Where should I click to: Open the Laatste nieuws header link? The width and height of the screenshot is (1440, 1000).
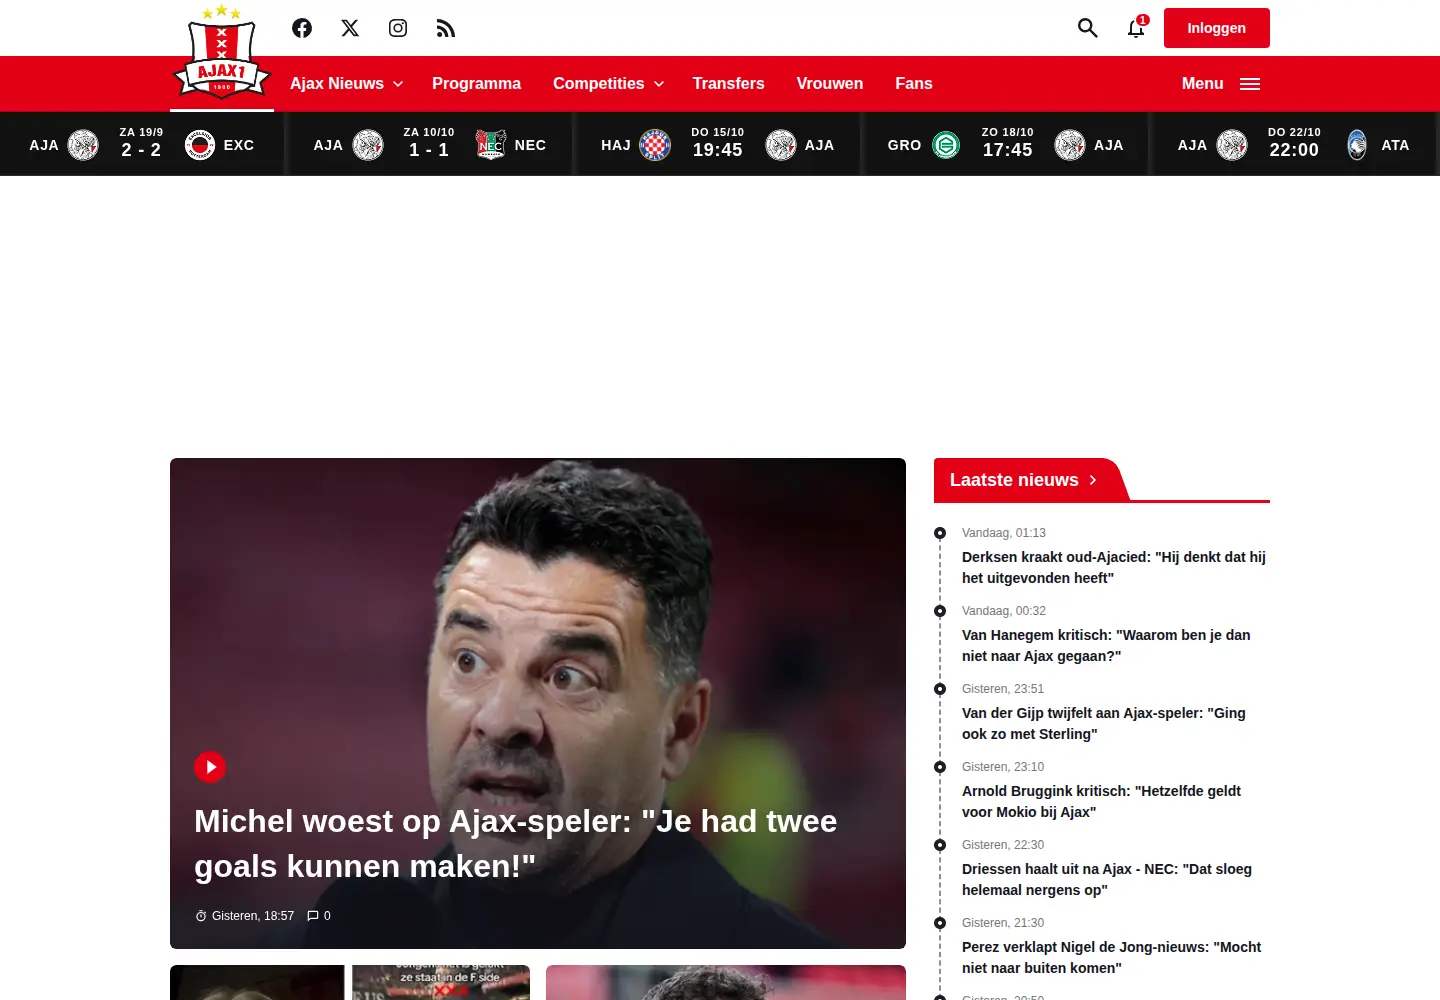click(1023, 480)
